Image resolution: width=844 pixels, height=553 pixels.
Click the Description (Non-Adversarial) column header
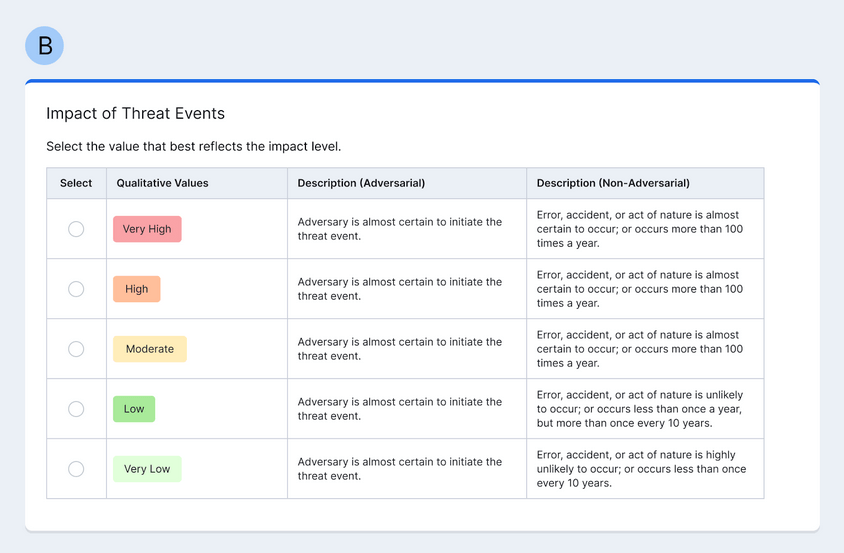[x=613, y=183]
